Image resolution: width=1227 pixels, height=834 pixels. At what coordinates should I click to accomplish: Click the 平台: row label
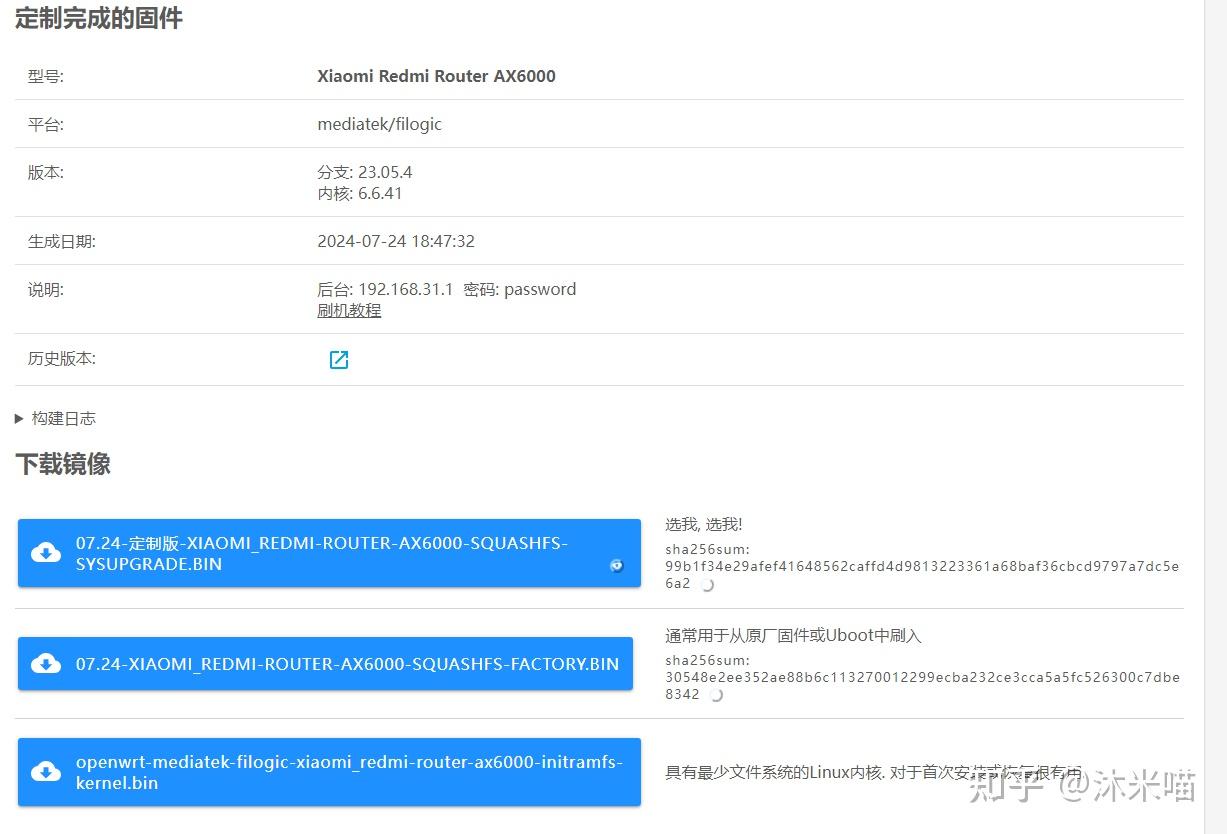[x=46, y=124]
